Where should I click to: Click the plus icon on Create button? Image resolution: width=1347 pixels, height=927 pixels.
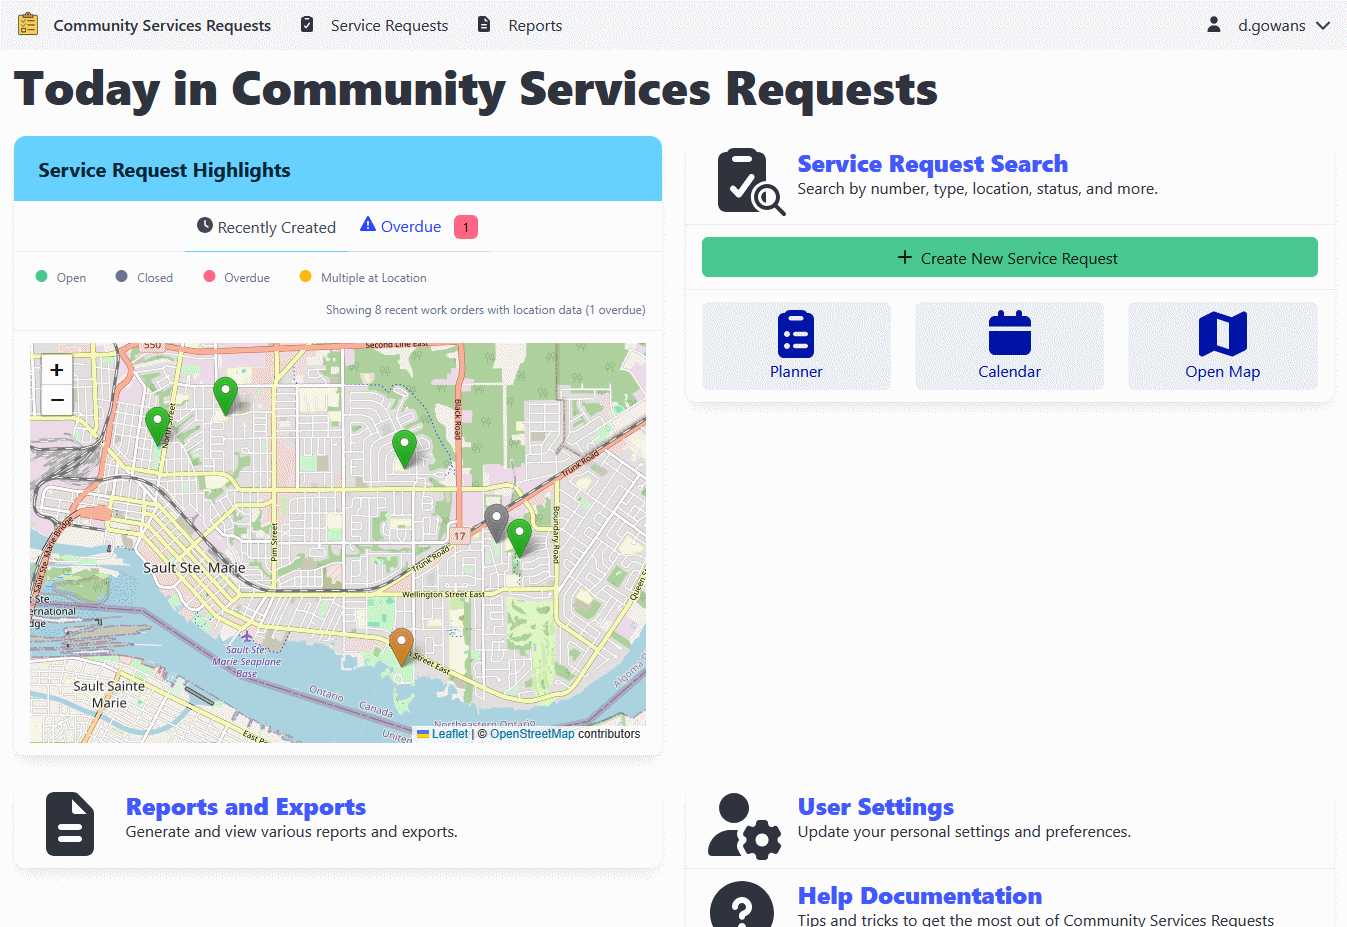(905, 257)
